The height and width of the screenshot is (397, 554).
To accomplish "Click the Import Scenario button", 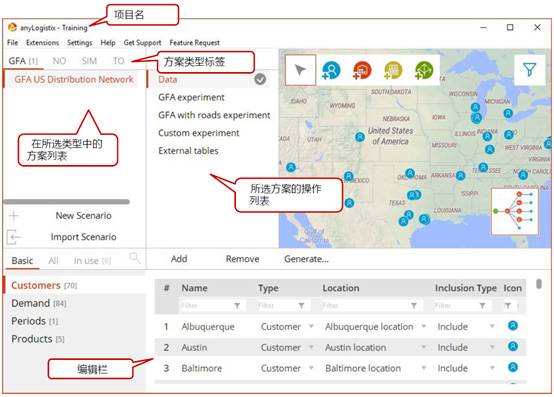I will (83, 237).
